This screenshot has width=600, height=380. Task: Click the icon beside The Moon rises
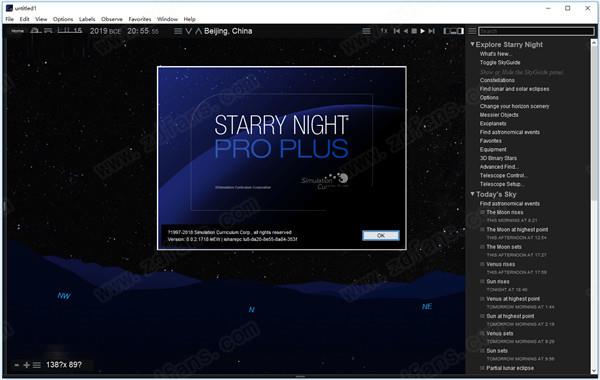coord(483,212)
